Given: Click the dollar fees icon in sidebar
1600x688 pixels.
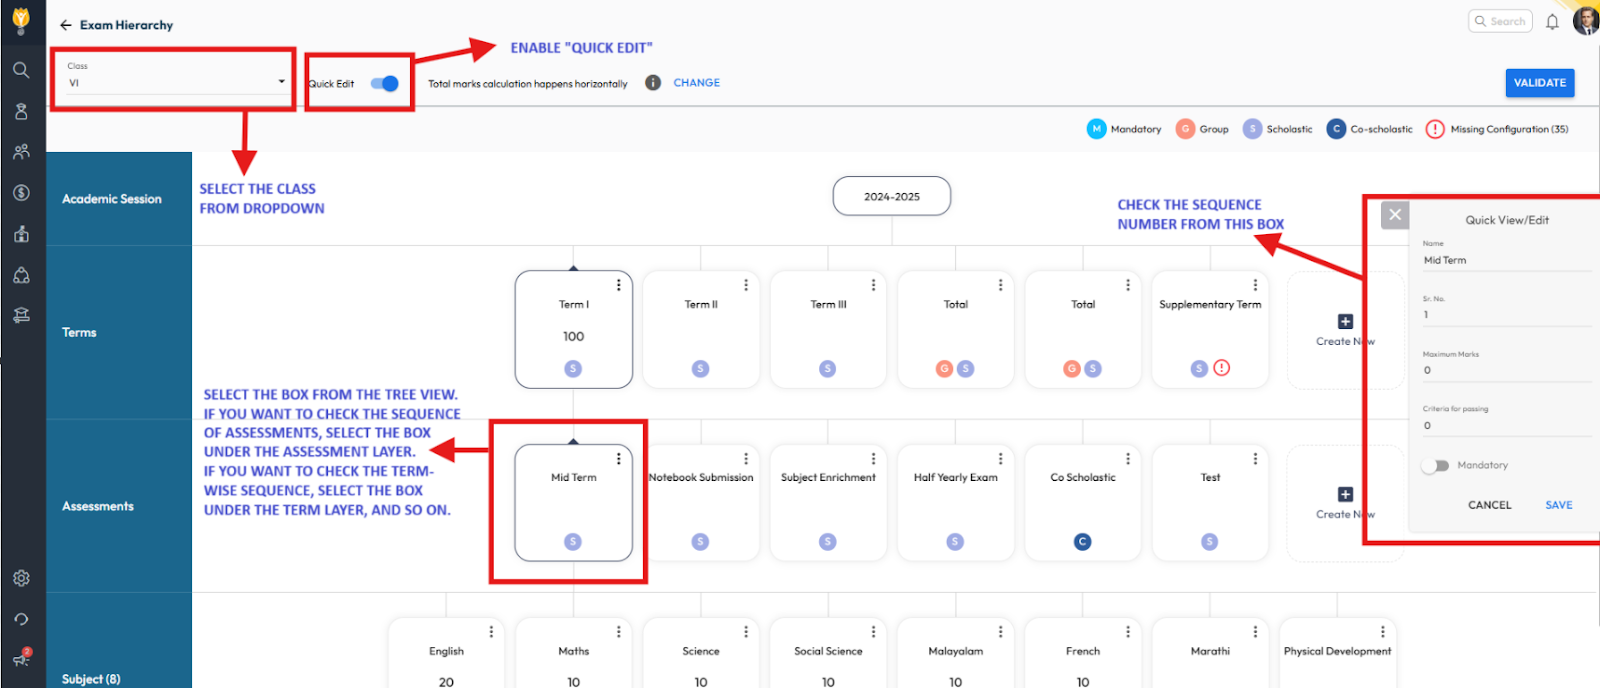Looking at the screenshot, I should [x=21, y=193].
